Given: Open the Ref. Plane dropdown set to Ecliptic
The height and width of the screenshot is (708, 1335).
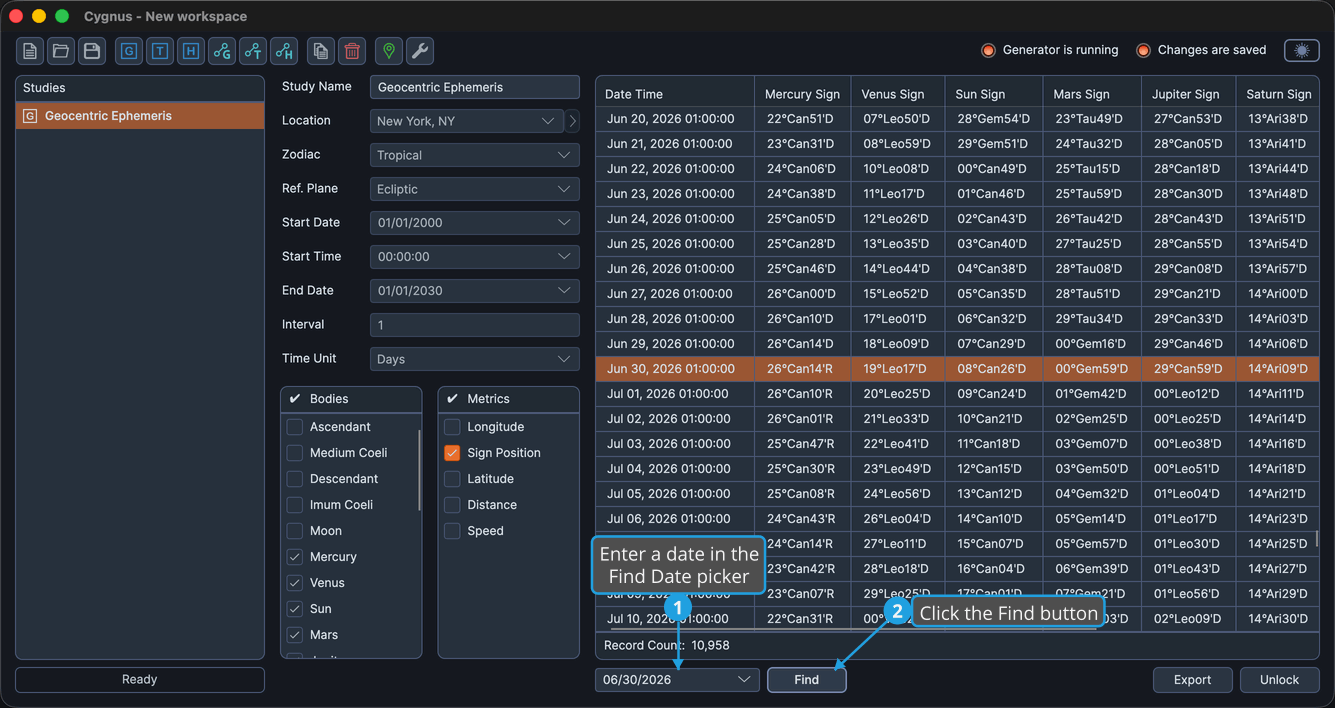Looking at the screenshot, I should coord(475,189).
